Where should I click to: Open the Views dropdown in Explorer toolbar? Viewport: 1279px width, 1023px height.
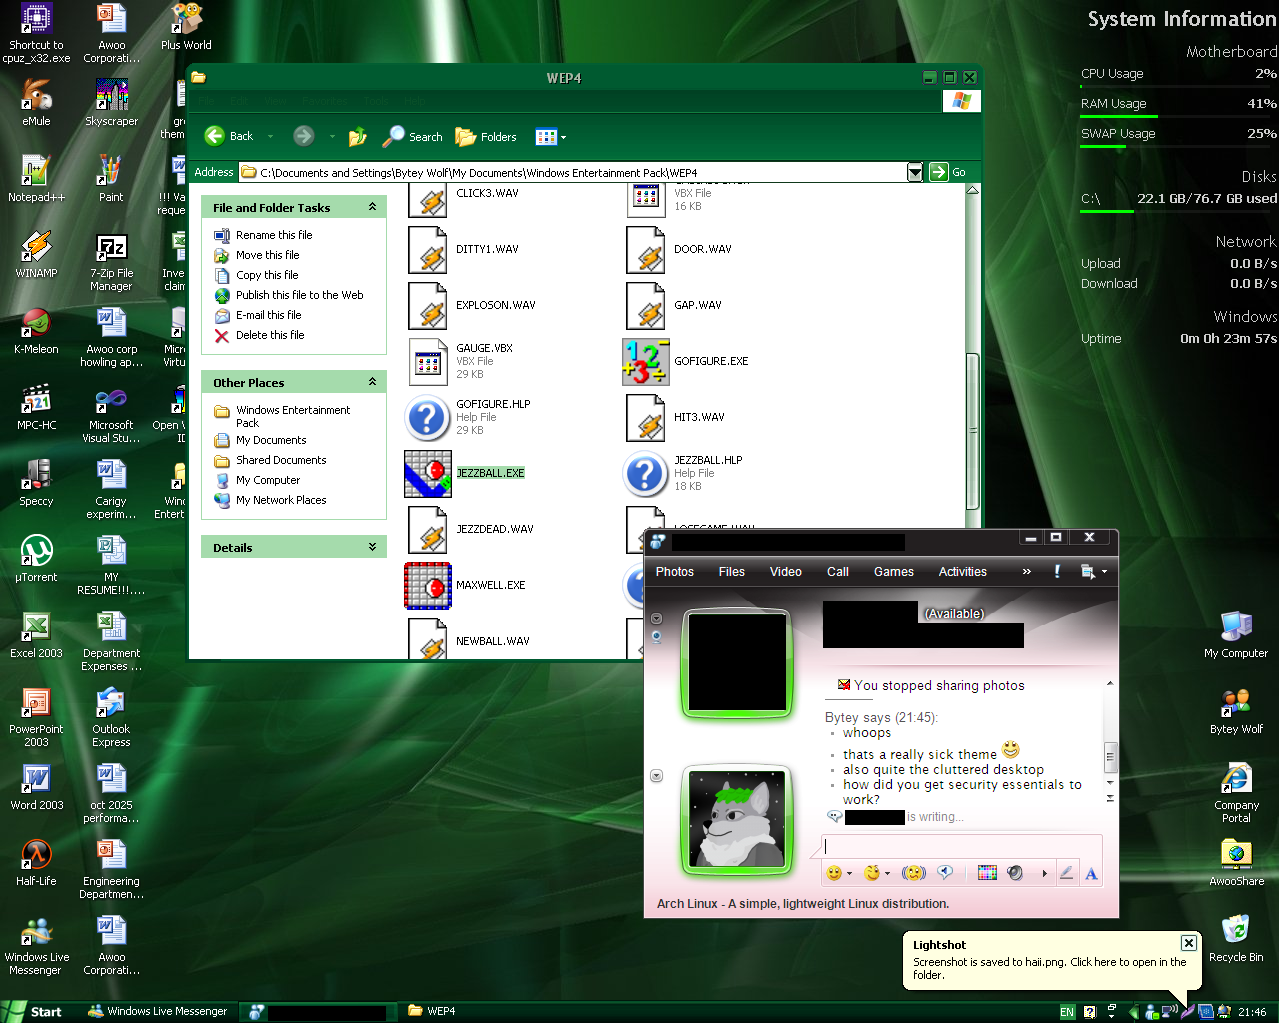(551, 137)
